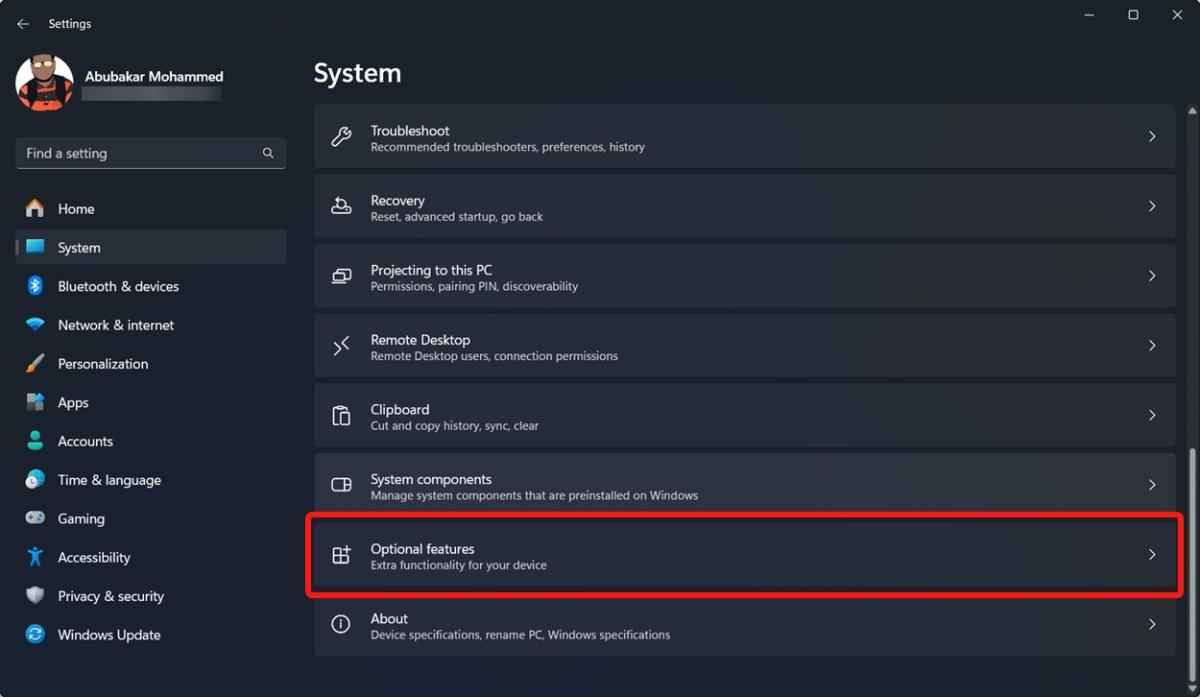Go back using the back arrow

[22, 23]
